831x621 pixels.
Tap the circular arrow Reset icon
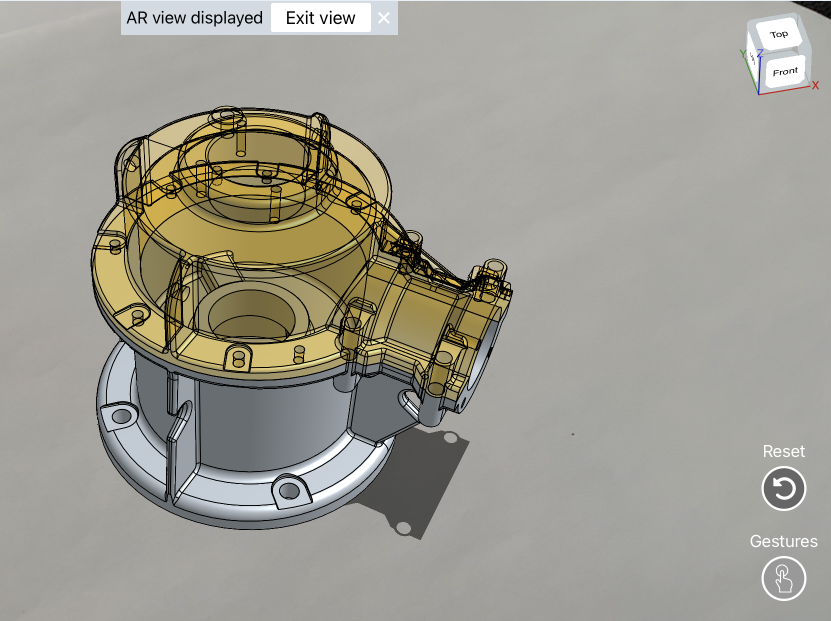click(x=784, y=488)
